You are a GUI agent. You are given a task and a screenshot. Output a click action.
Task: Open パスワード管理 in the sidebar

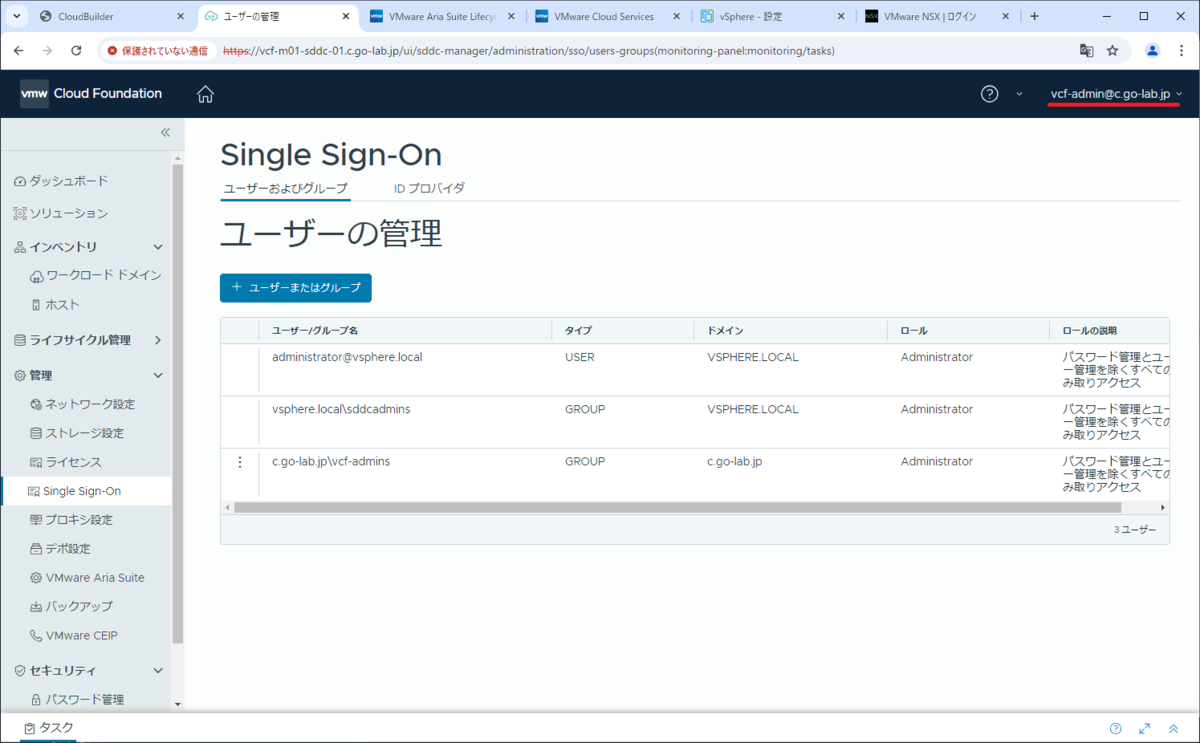(x=77, y=699)
